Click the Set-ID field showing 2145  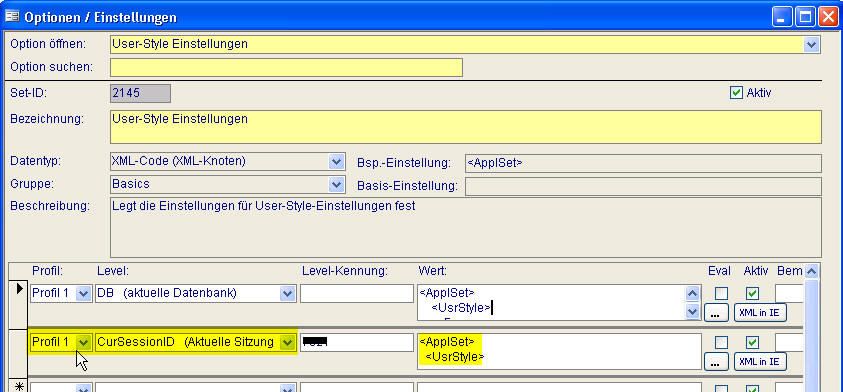pos(140,93)
